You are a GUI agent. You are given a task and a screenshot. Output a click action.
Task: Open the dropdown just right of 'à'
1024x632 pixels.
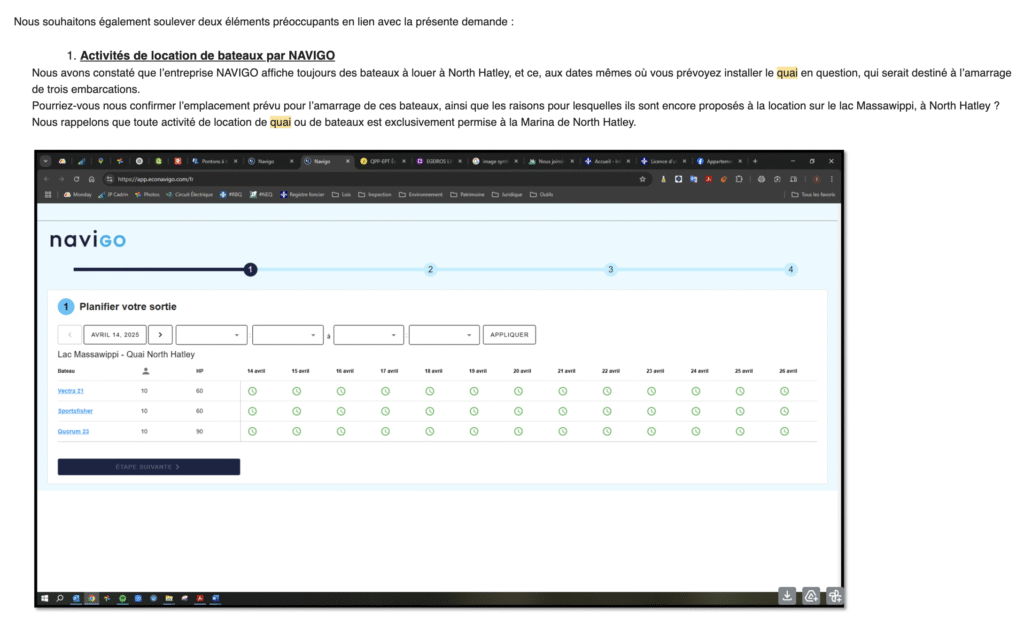[368, 335]
